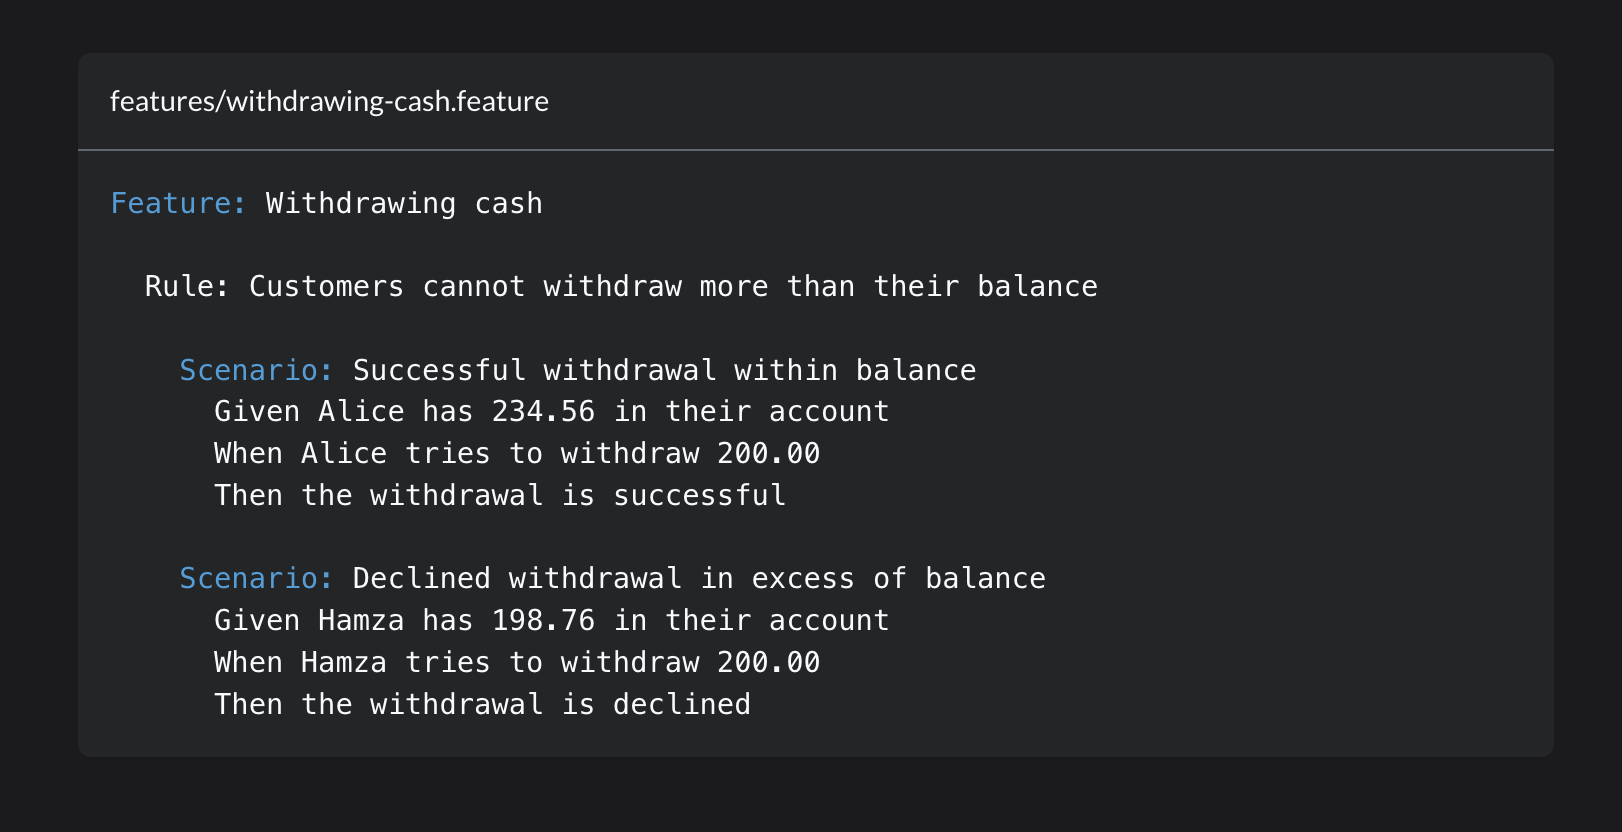Click the blue Feature: keyword

point(178,203)
